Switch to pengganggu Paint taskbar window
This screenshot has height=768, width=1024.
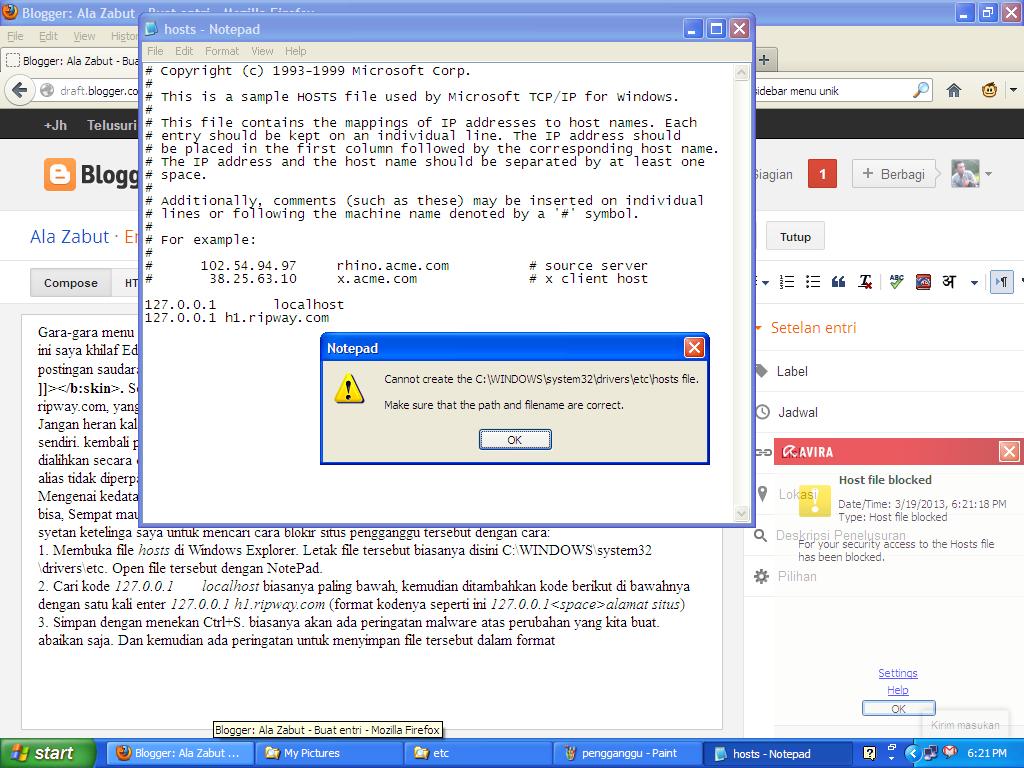[628, 753]
